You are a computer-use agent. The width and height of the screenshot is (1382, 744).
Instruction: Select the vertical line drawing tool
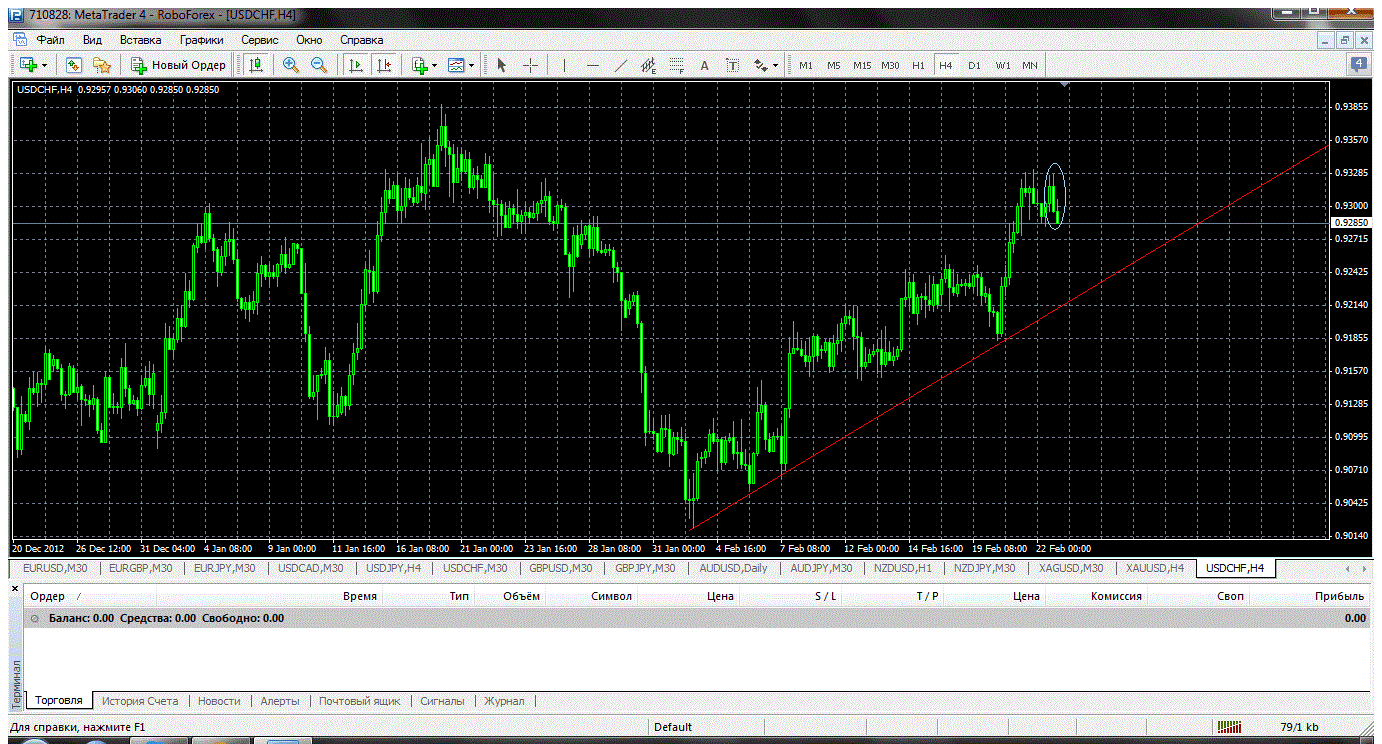(x=565, y=65)
